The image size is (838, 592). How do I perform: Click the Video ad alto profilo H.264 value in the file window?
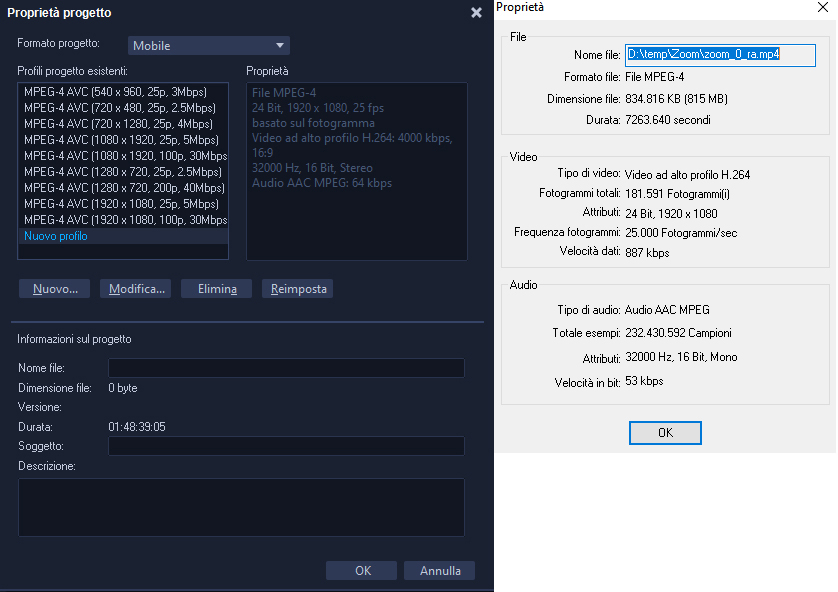[687, 175]
